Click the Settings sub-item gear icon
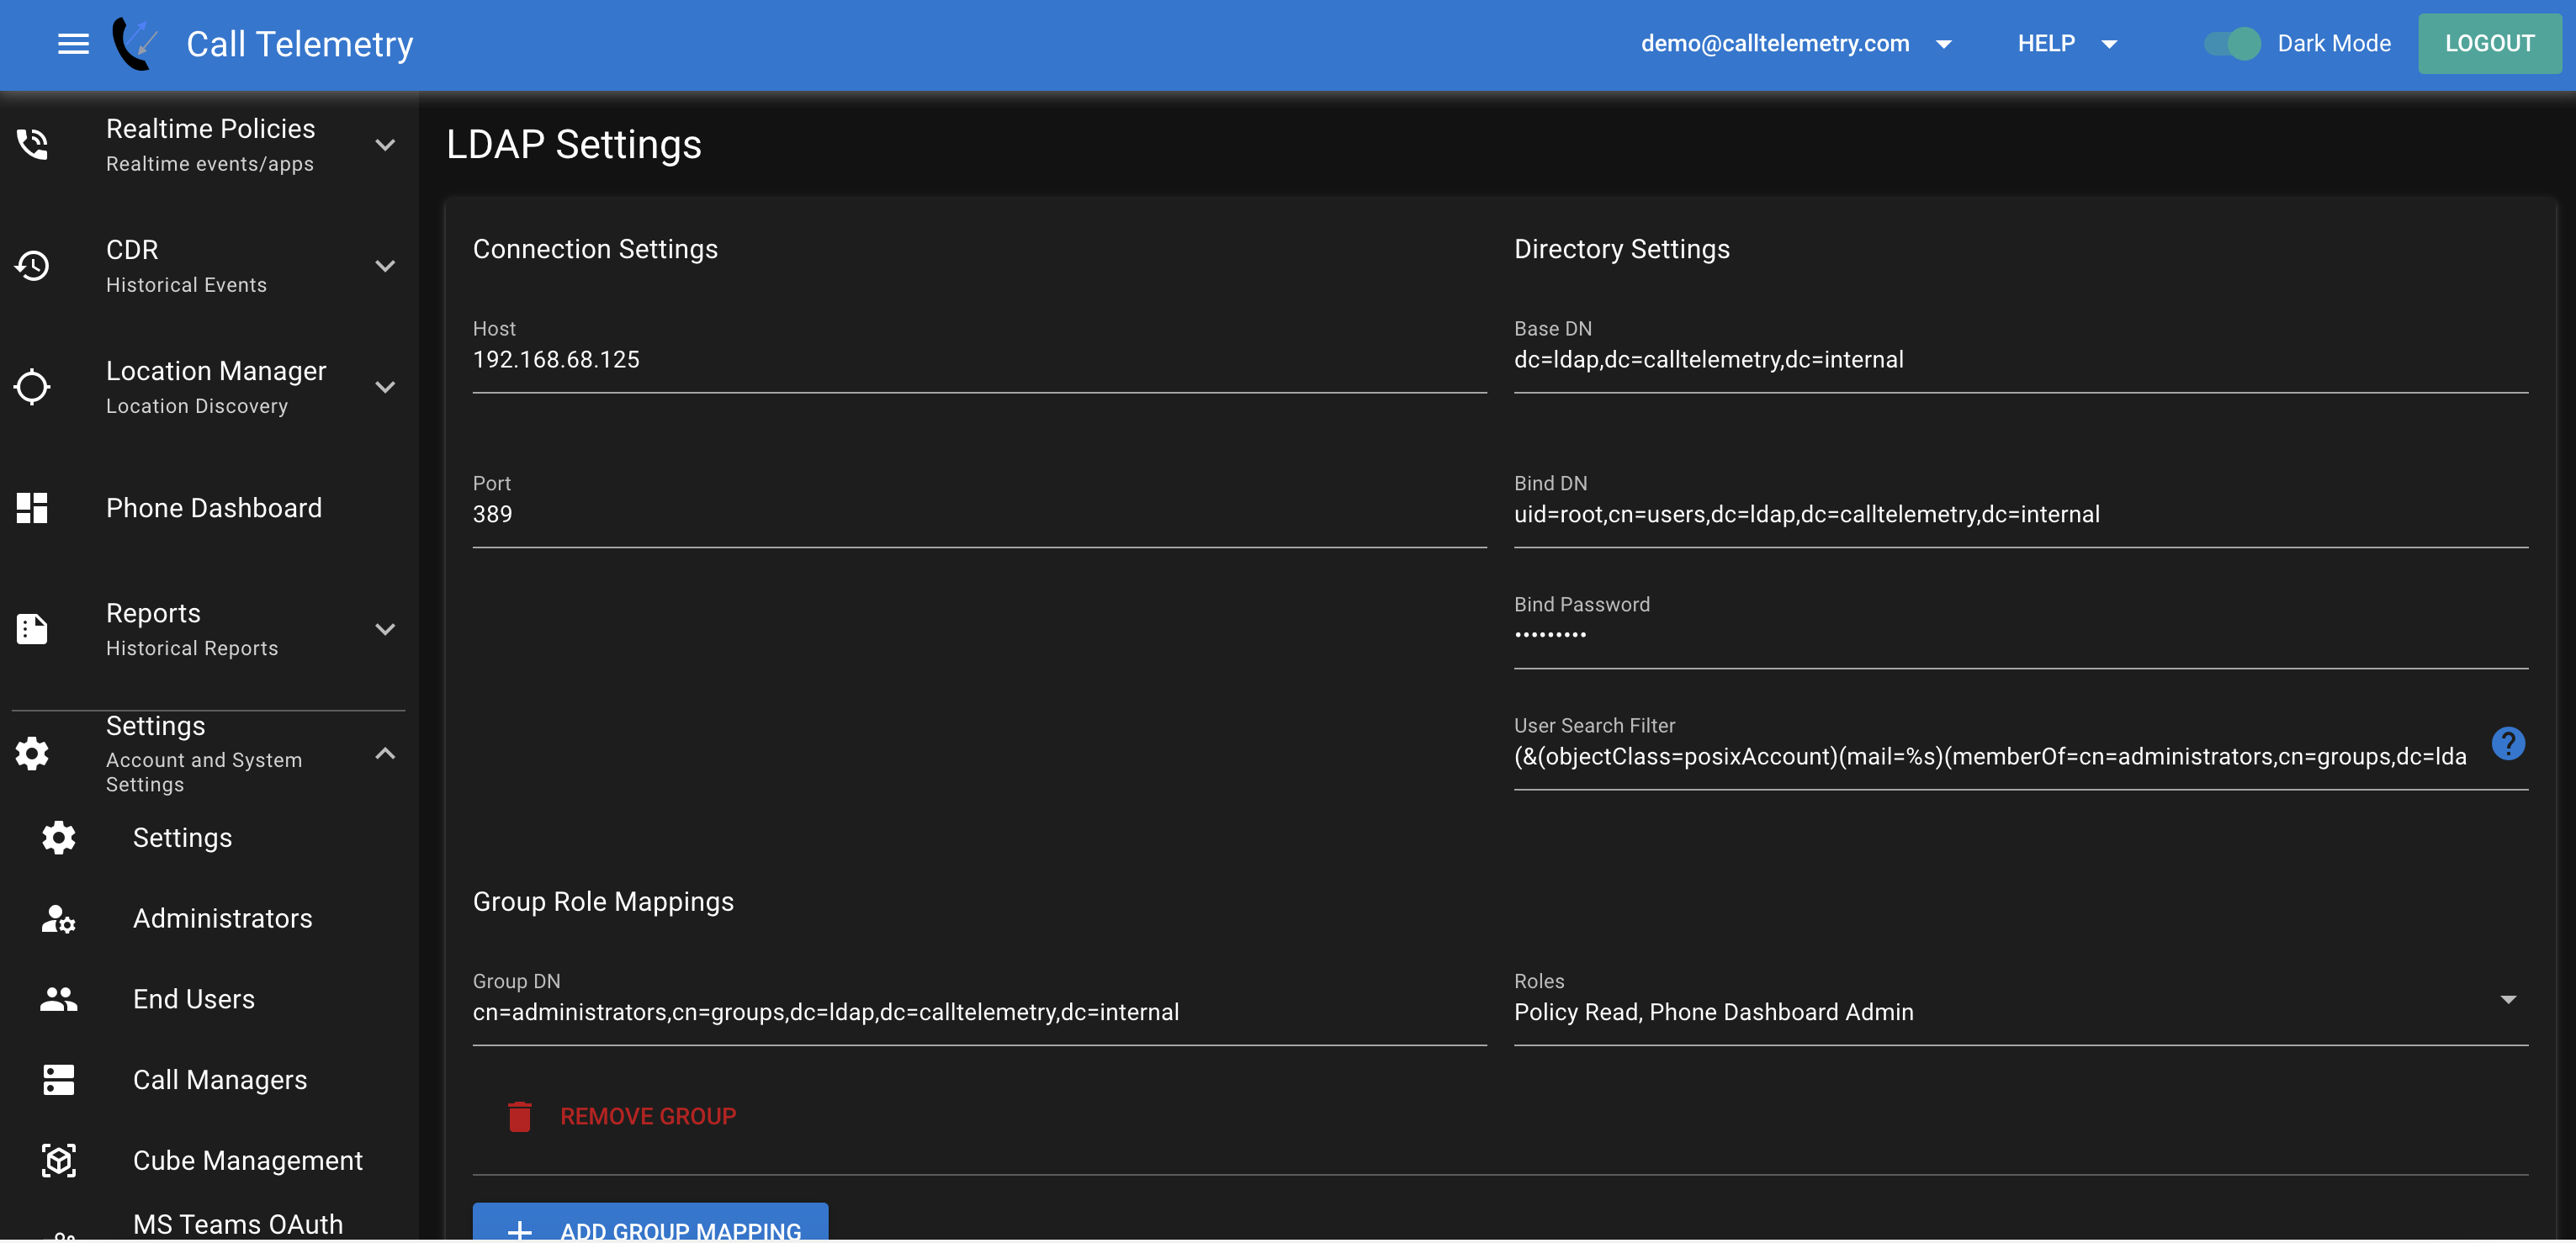The width and height of the screenshot is (2576, 1243). point(59,838)
